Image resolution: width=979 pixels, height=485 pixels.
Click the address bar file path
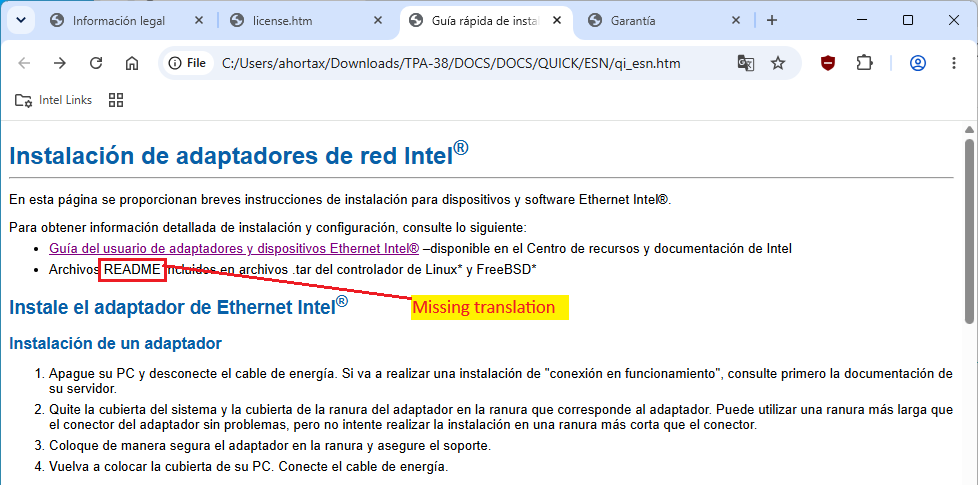(x=451, y=63)
